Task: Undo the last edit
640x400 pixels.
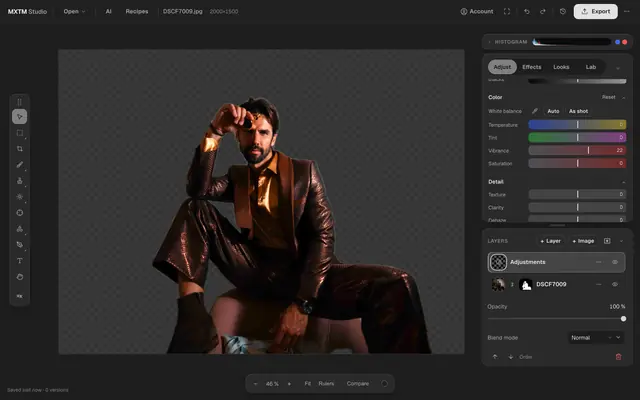Action: [527, 11]
